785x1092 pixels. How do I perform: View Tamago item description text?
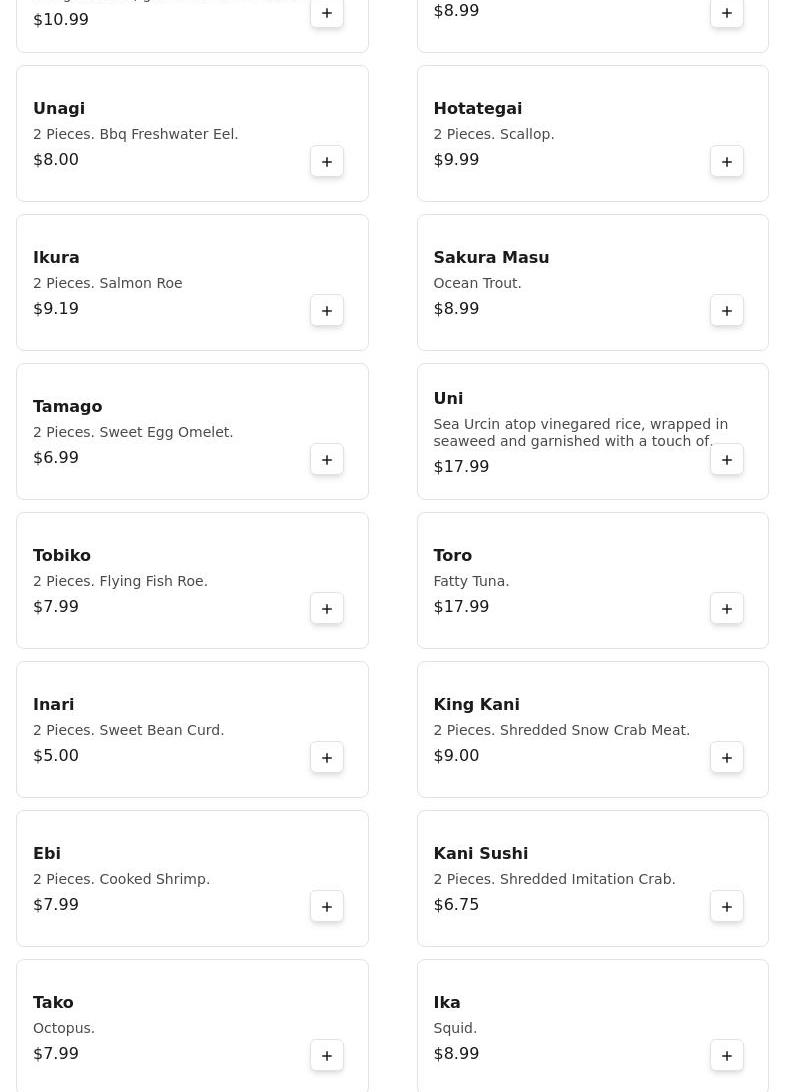(x=133, y=432)
